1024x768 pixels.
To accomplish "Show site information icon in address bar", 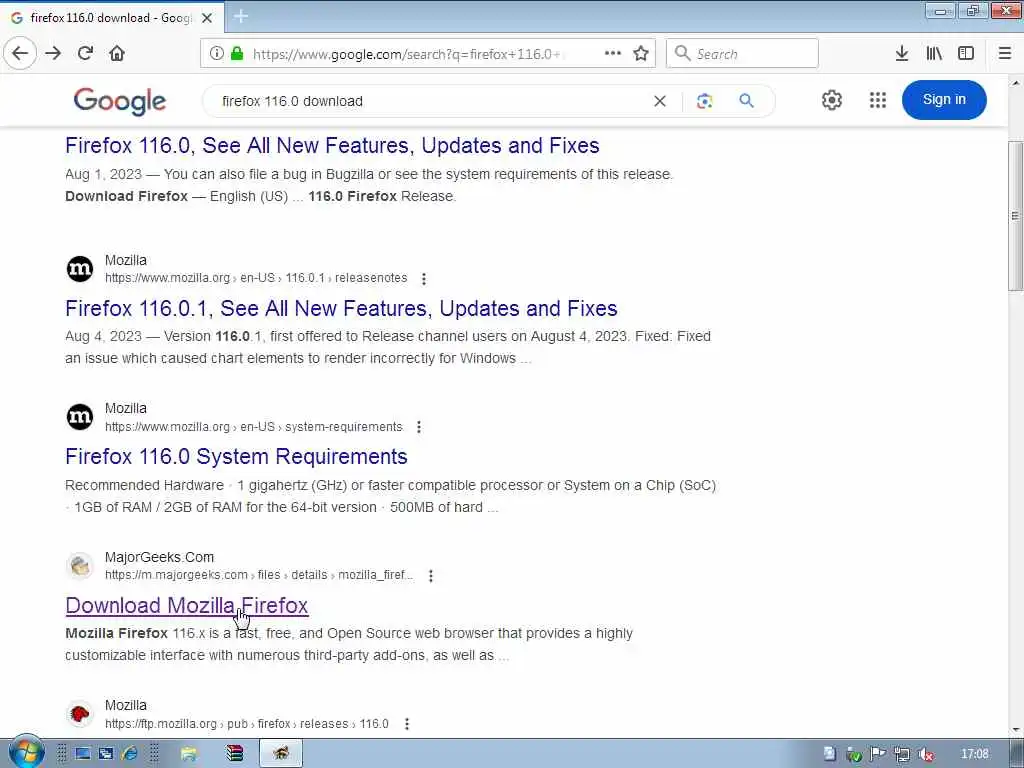I will [x=217, y=54].
